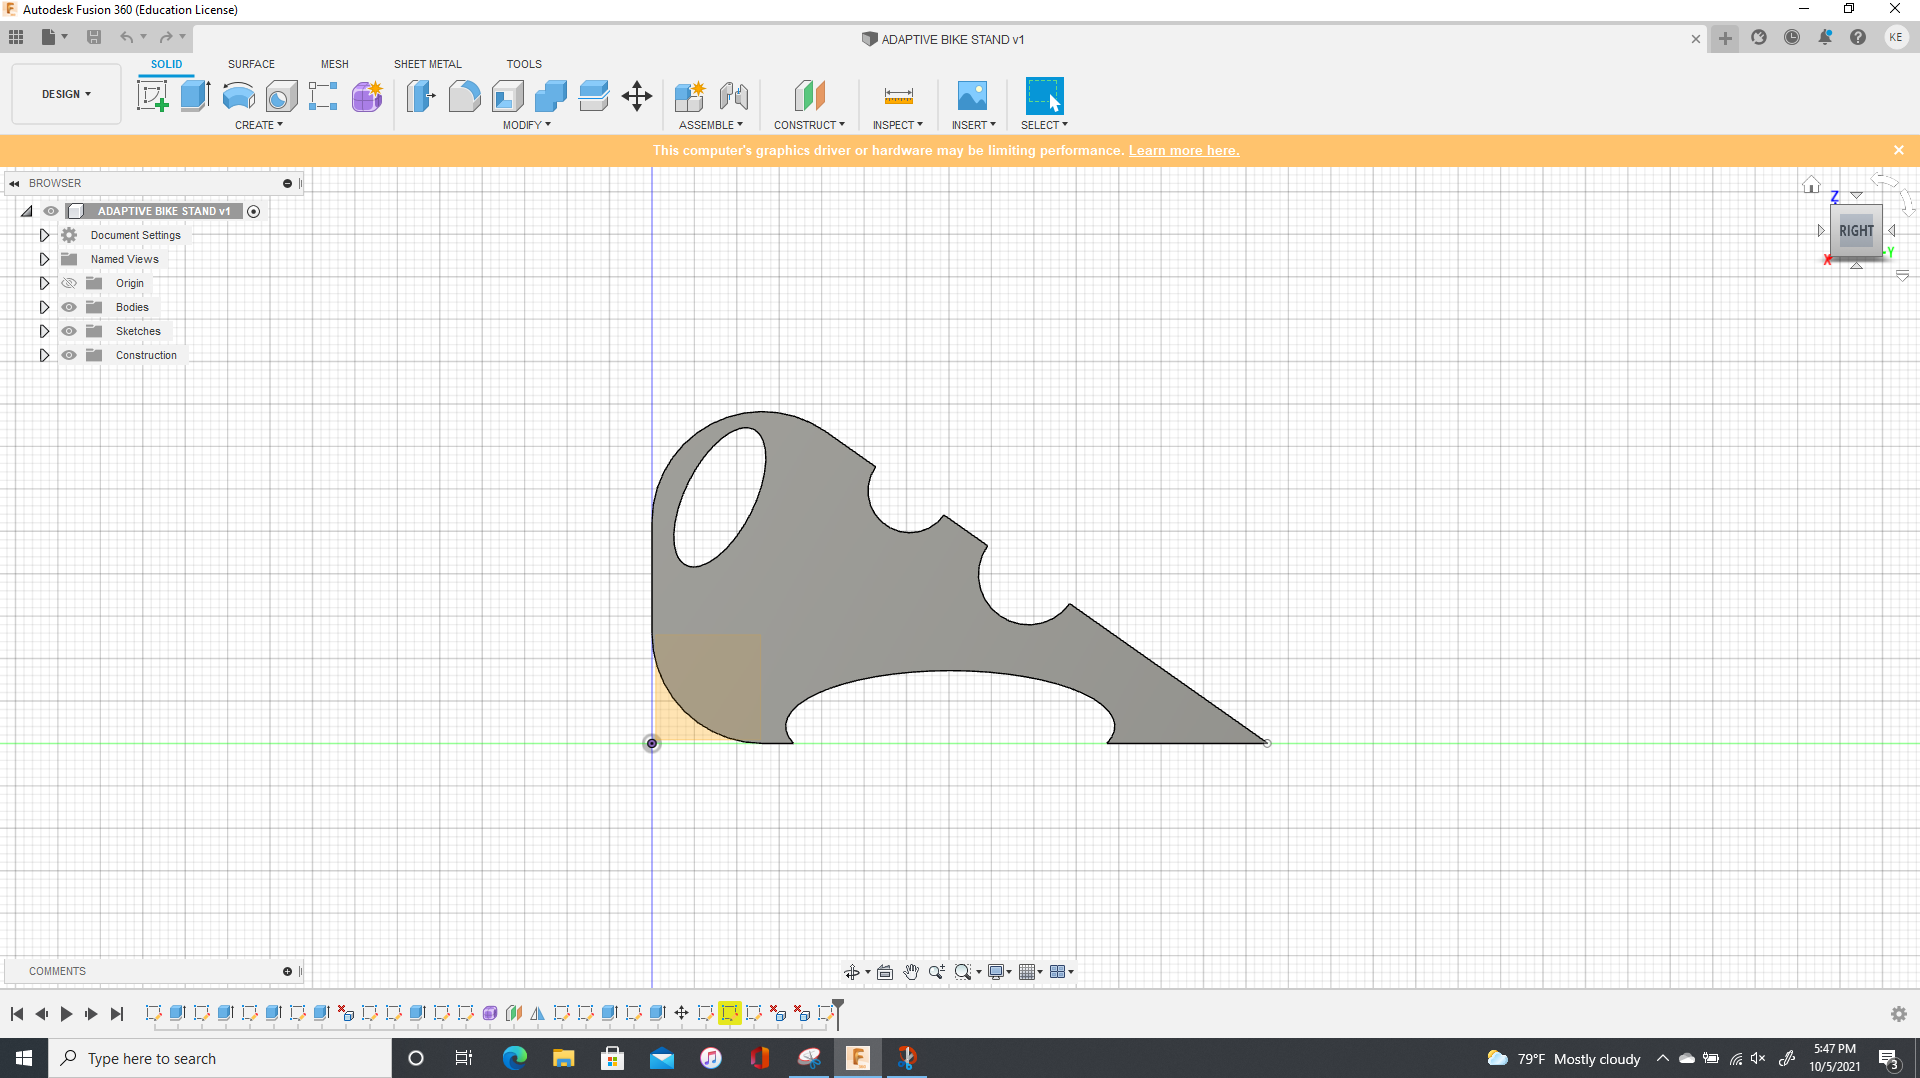
Task: Open the DESIGN workspace switcher
Action: [64, 93]
